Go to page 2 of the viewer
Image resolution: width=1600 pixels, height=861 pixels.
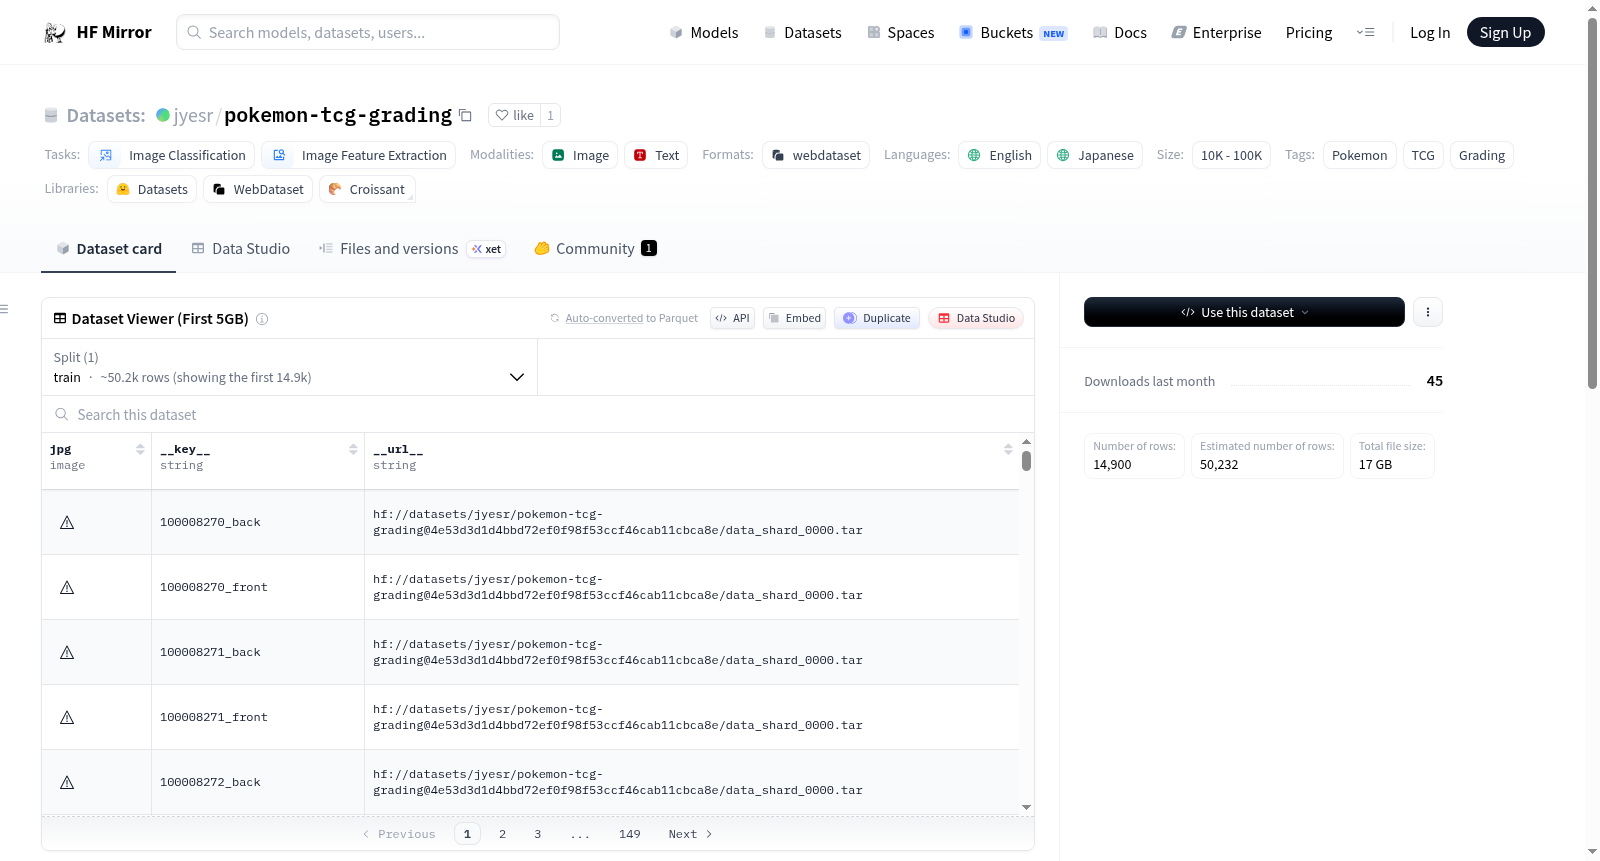[x=502, y=834]
